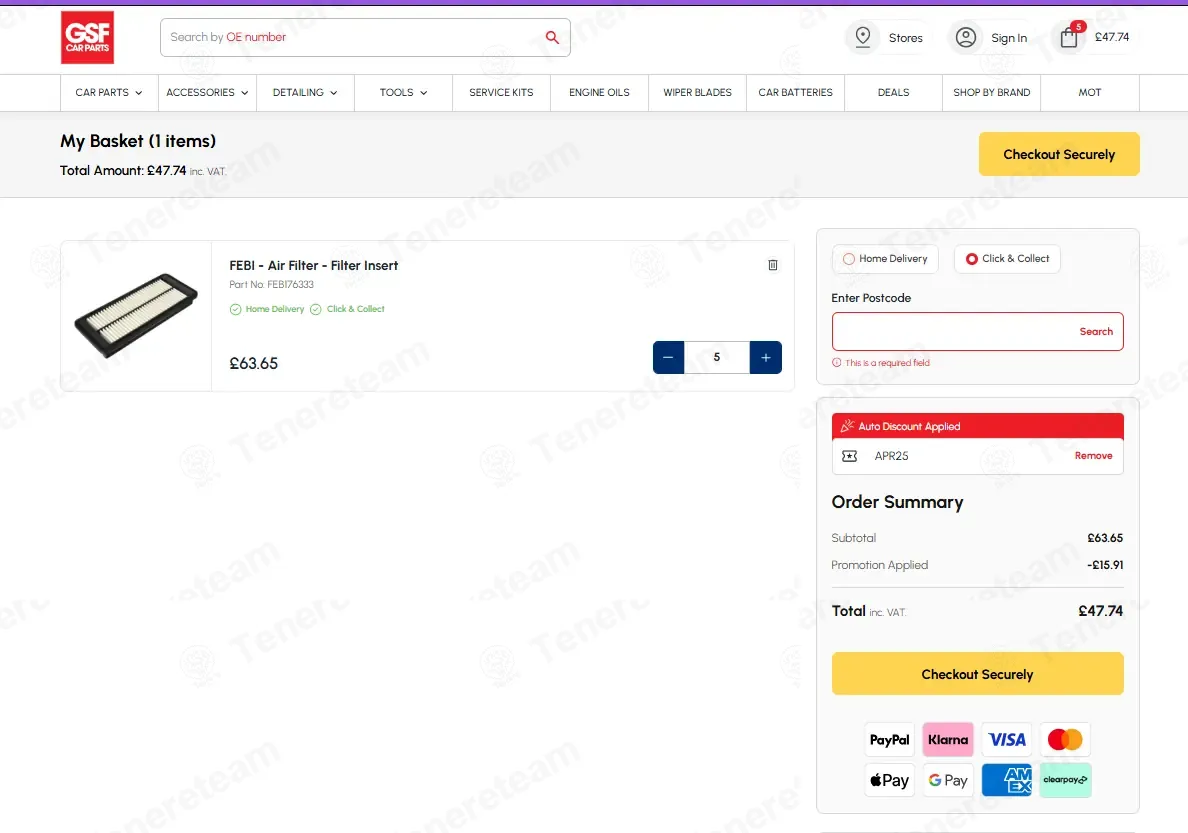
Task: Open the Car Batteries menu item
Action: [796, 92]
